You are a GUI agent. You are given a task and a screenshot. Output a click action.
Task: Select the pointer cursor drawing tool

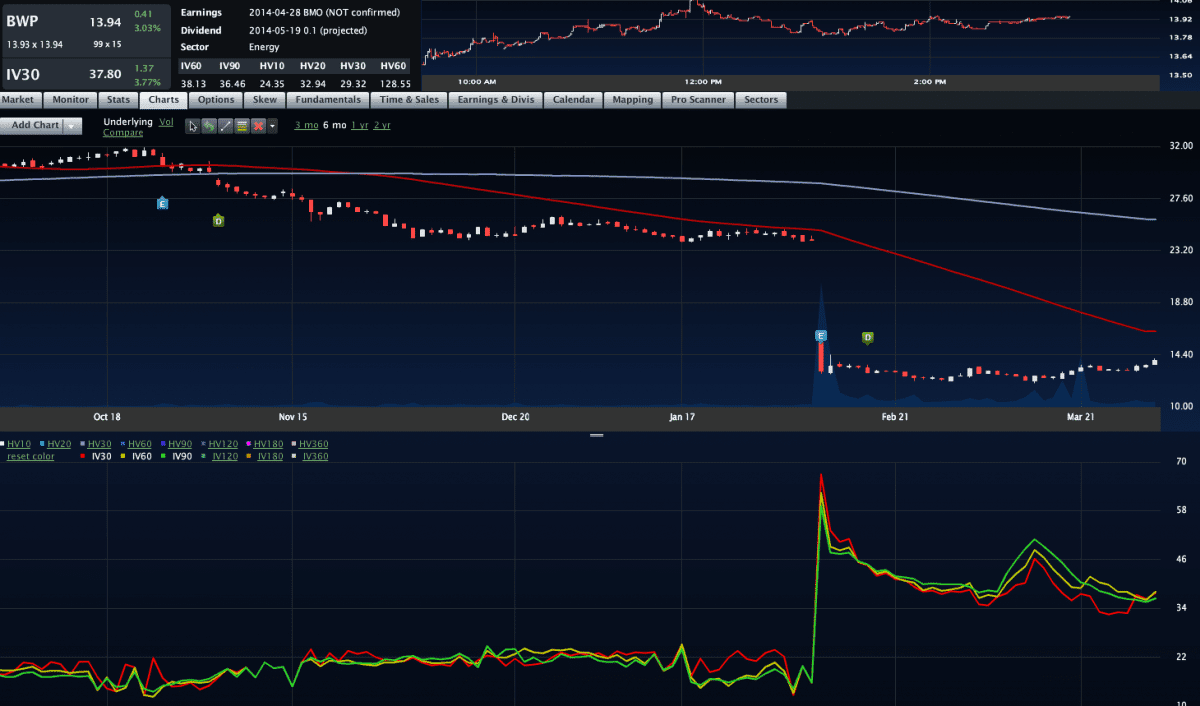coord(193,126)
